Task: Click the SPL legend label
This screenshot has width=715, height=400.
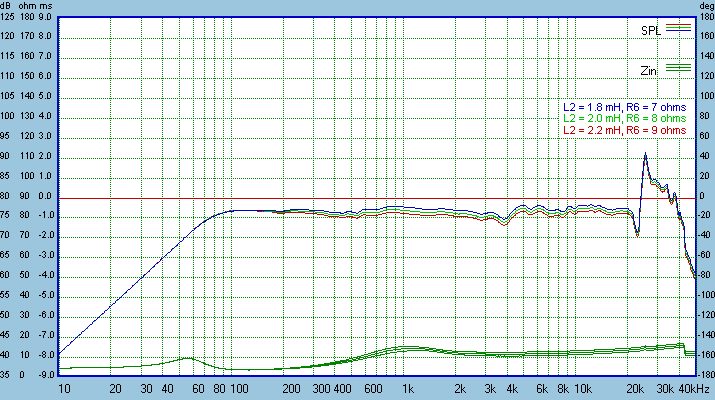Action: [651, 30]
